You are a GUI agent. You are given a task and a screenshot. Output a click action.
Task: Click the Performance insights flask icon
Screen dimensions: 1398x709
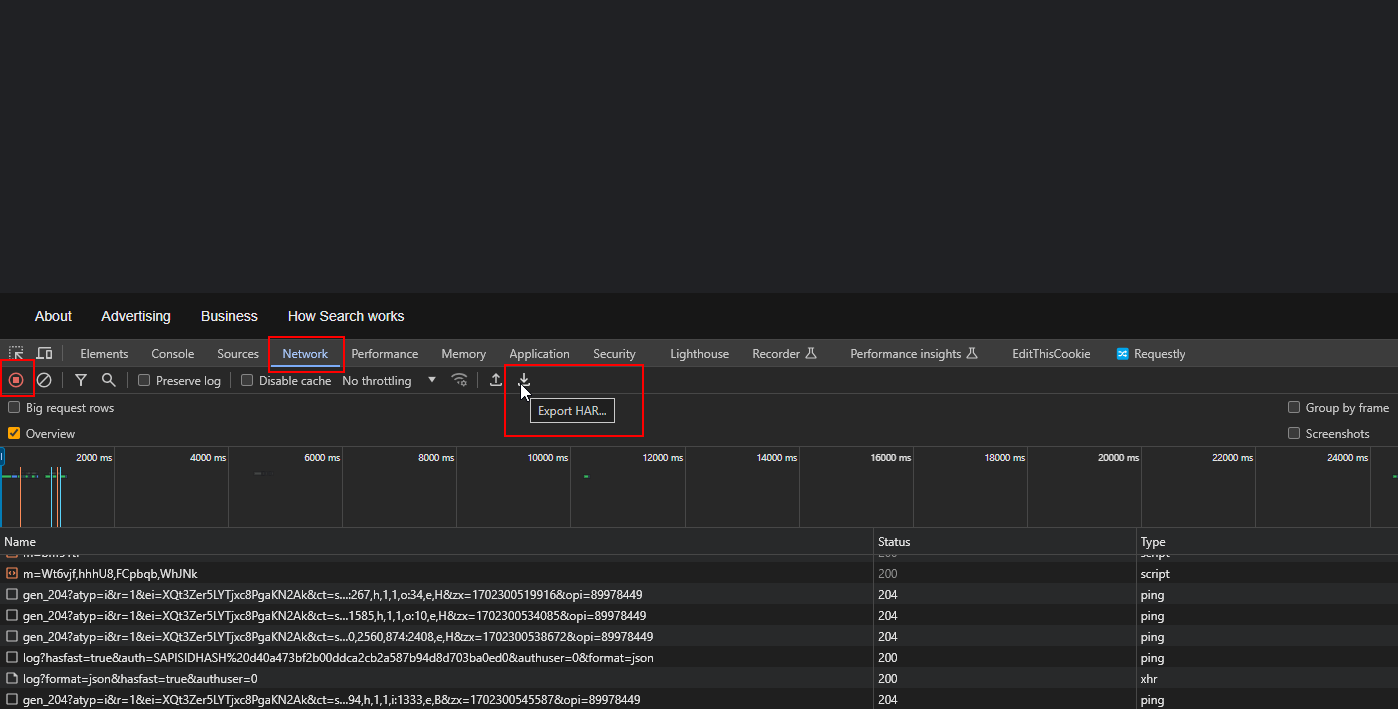pyautogui.click(x=971, y=354)
